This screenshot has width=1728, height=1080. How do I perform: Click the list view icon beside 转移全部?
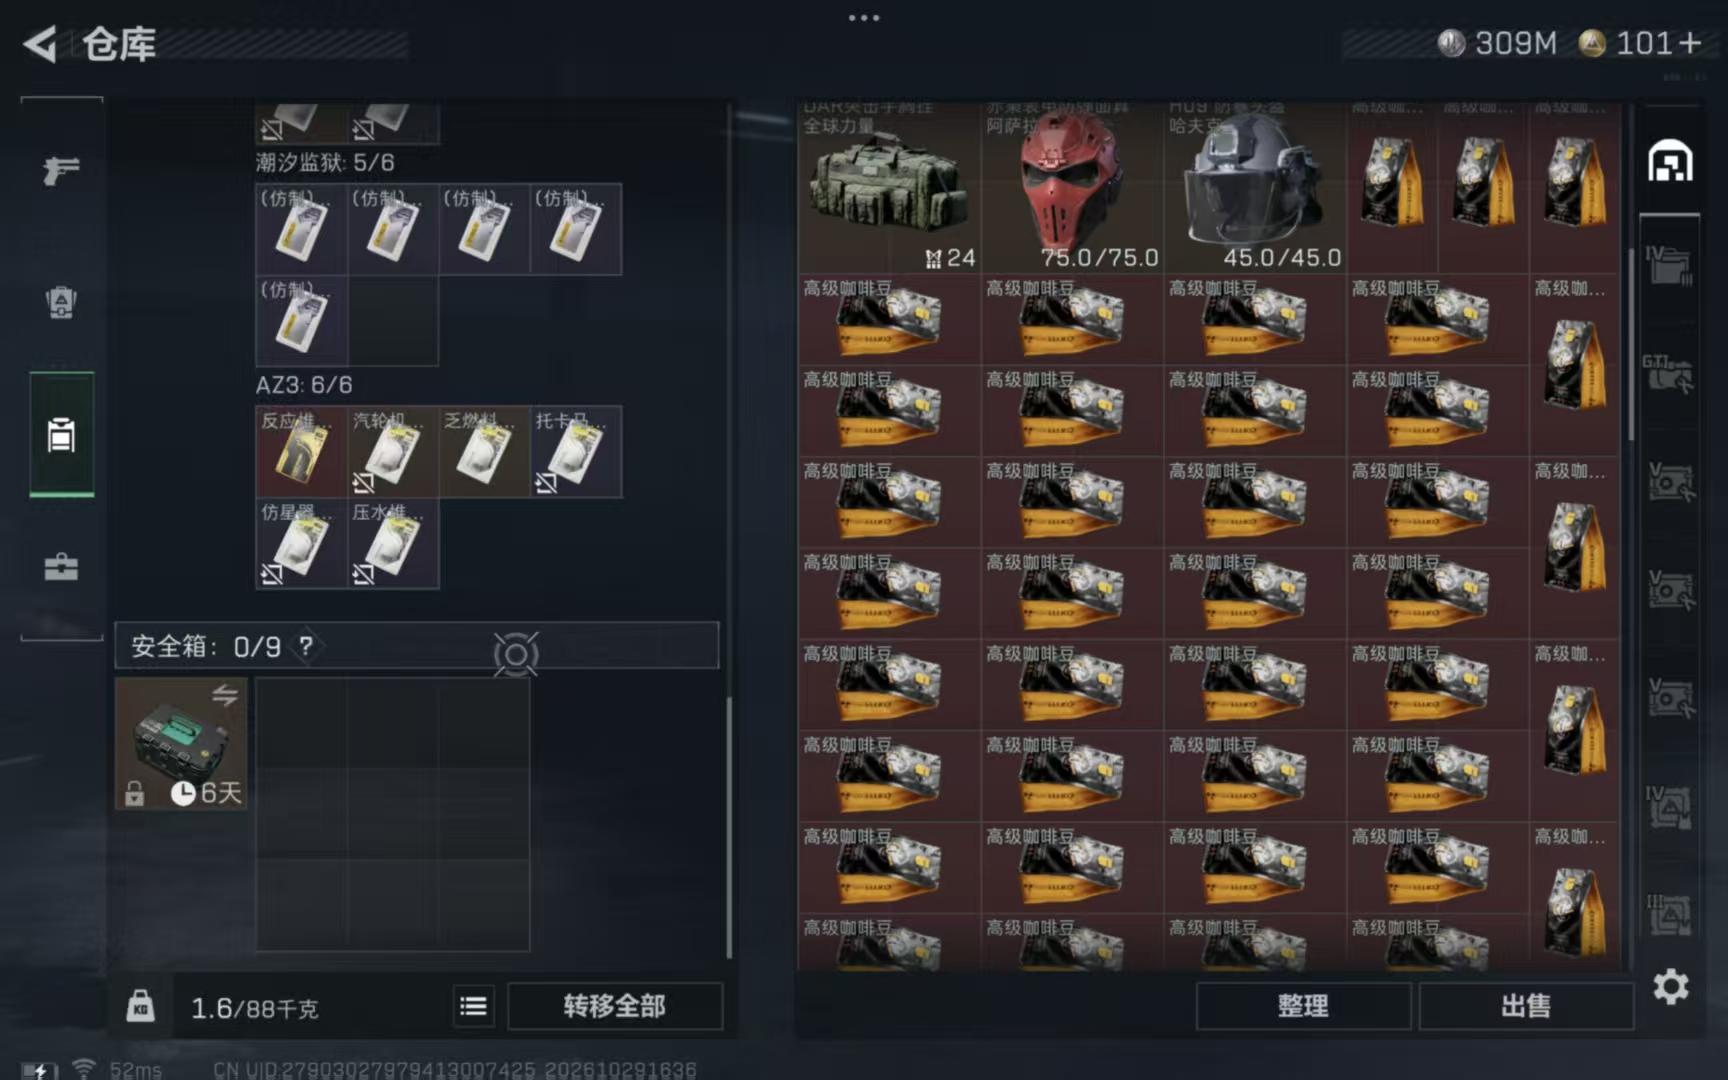(474, 1006)
